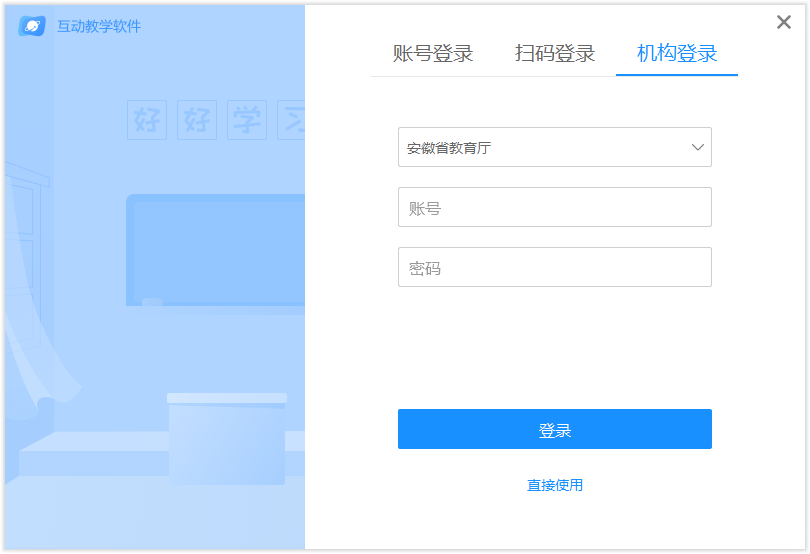The height and width of the screenshot is (554, 810).
Task: Click the 直接使用 link
Action: pyautogui.click(x=555, y=485)
